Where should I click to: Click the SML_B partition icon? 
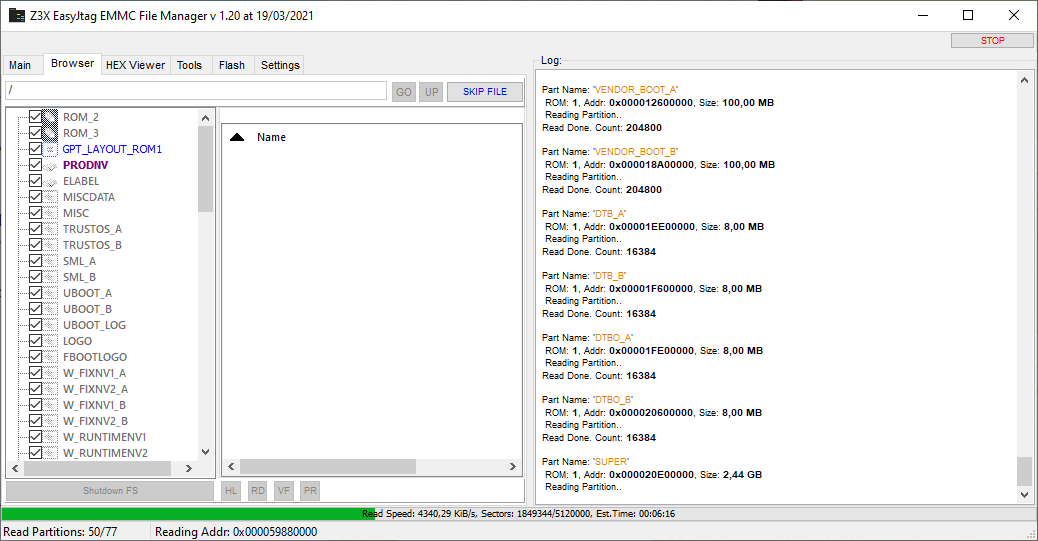pos(50,277)
